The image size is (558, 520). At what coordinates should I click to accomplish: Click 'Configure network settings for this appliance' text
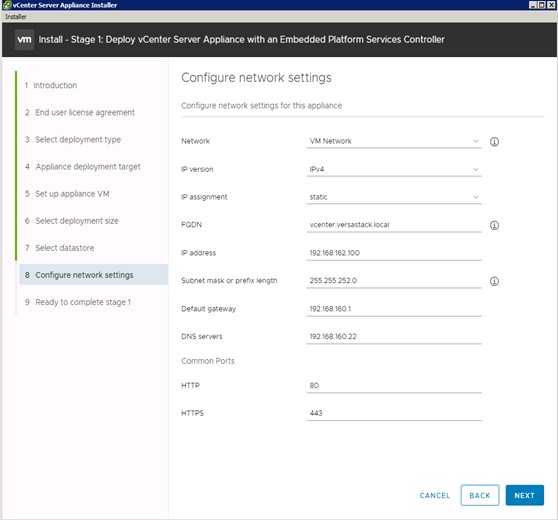262,106
